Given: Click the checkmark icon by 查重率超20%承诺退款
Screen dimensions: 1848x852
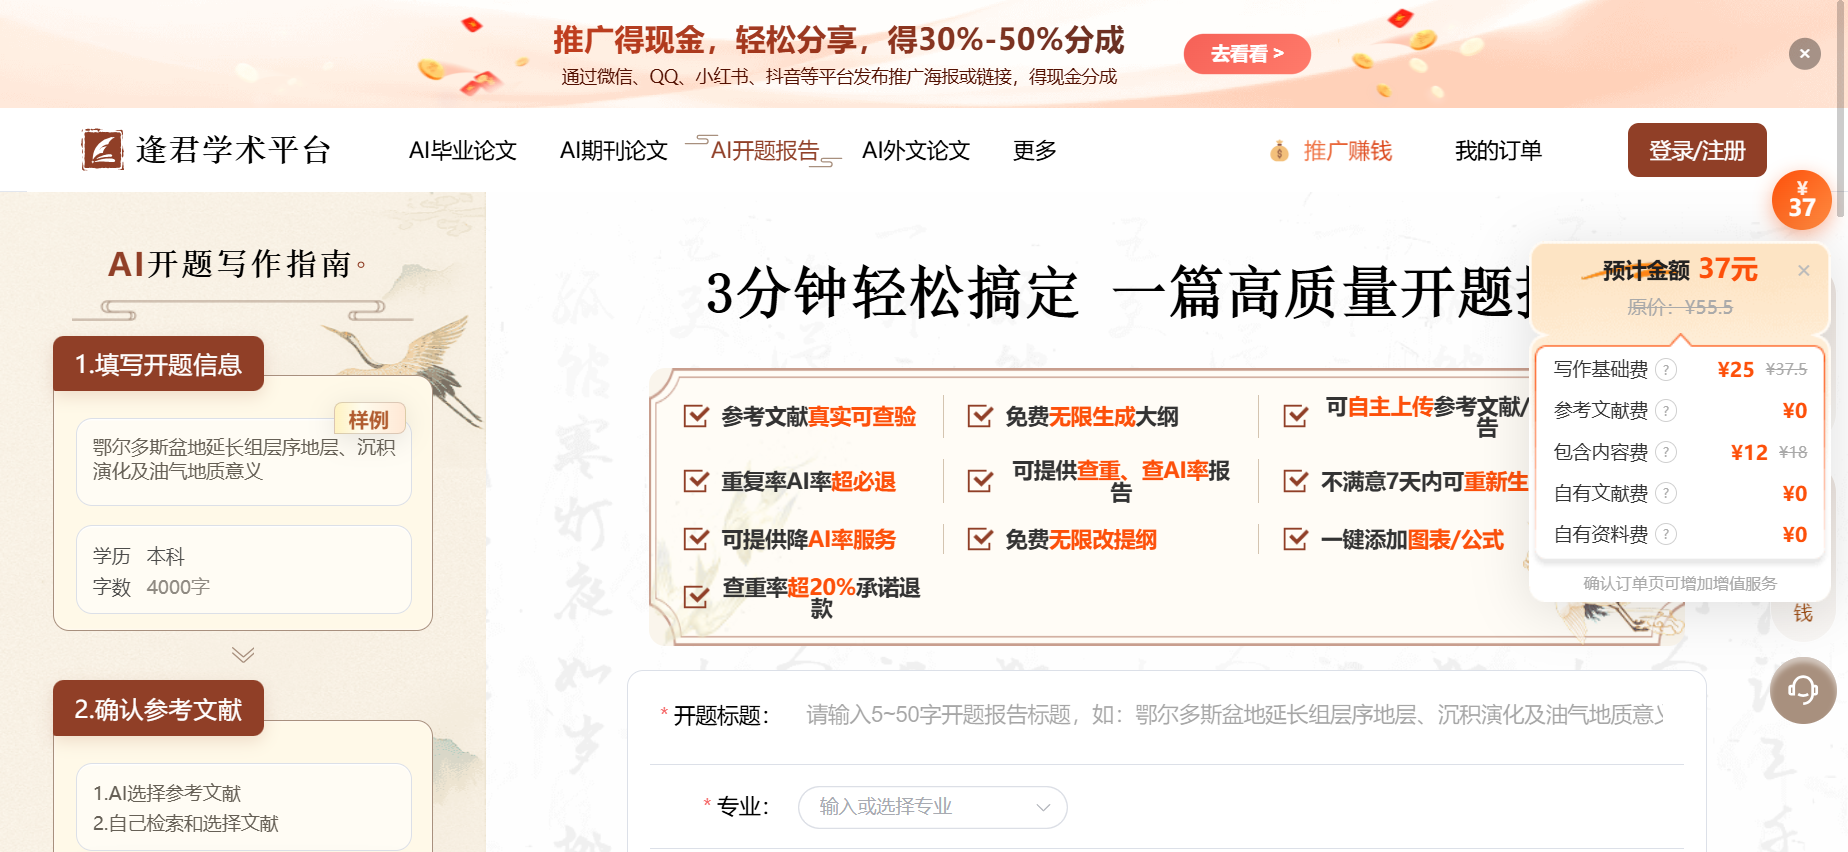Looking at the screenshot, I should [x=696, y=597].
